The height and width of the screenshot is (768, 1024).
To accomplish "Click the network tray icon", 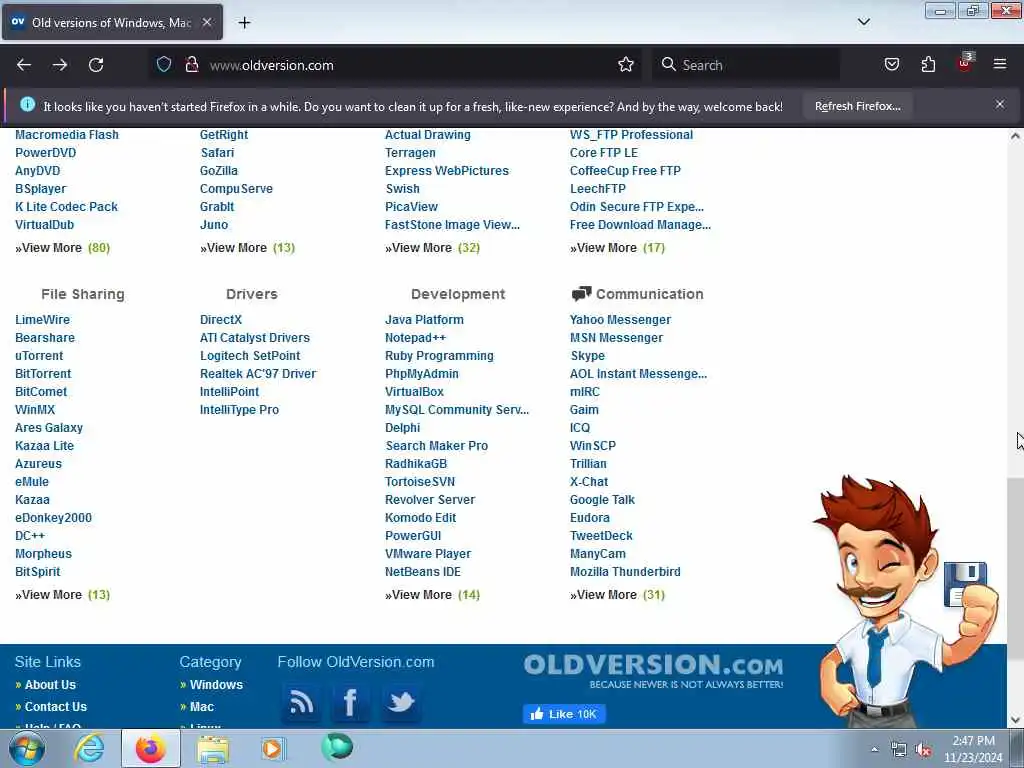I will [899, 750].
